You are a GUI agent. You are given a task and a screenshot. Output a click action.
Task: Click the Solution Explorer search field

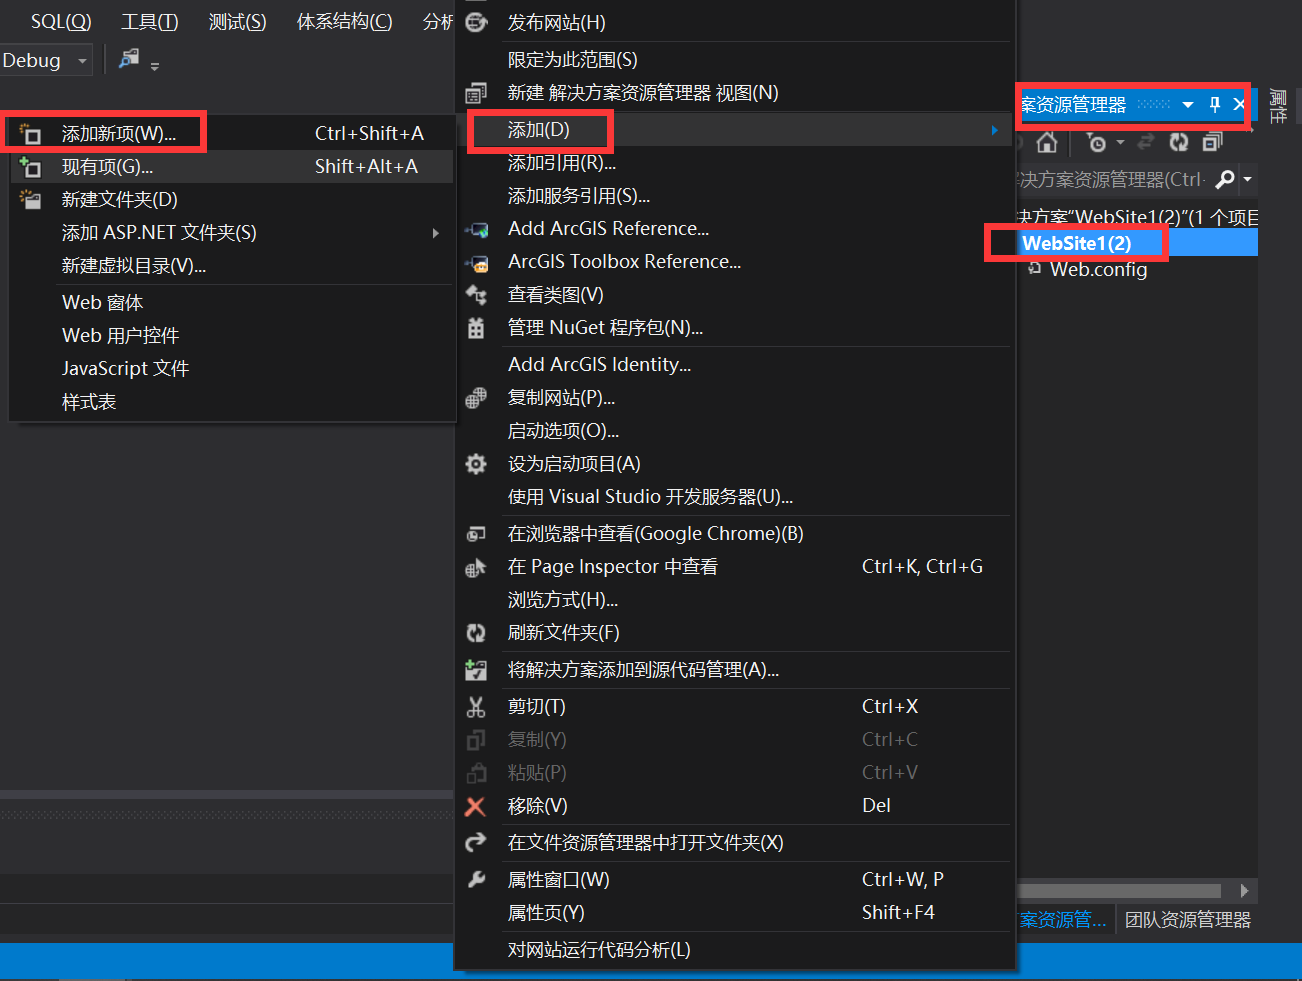click(x=1113, y=180)
